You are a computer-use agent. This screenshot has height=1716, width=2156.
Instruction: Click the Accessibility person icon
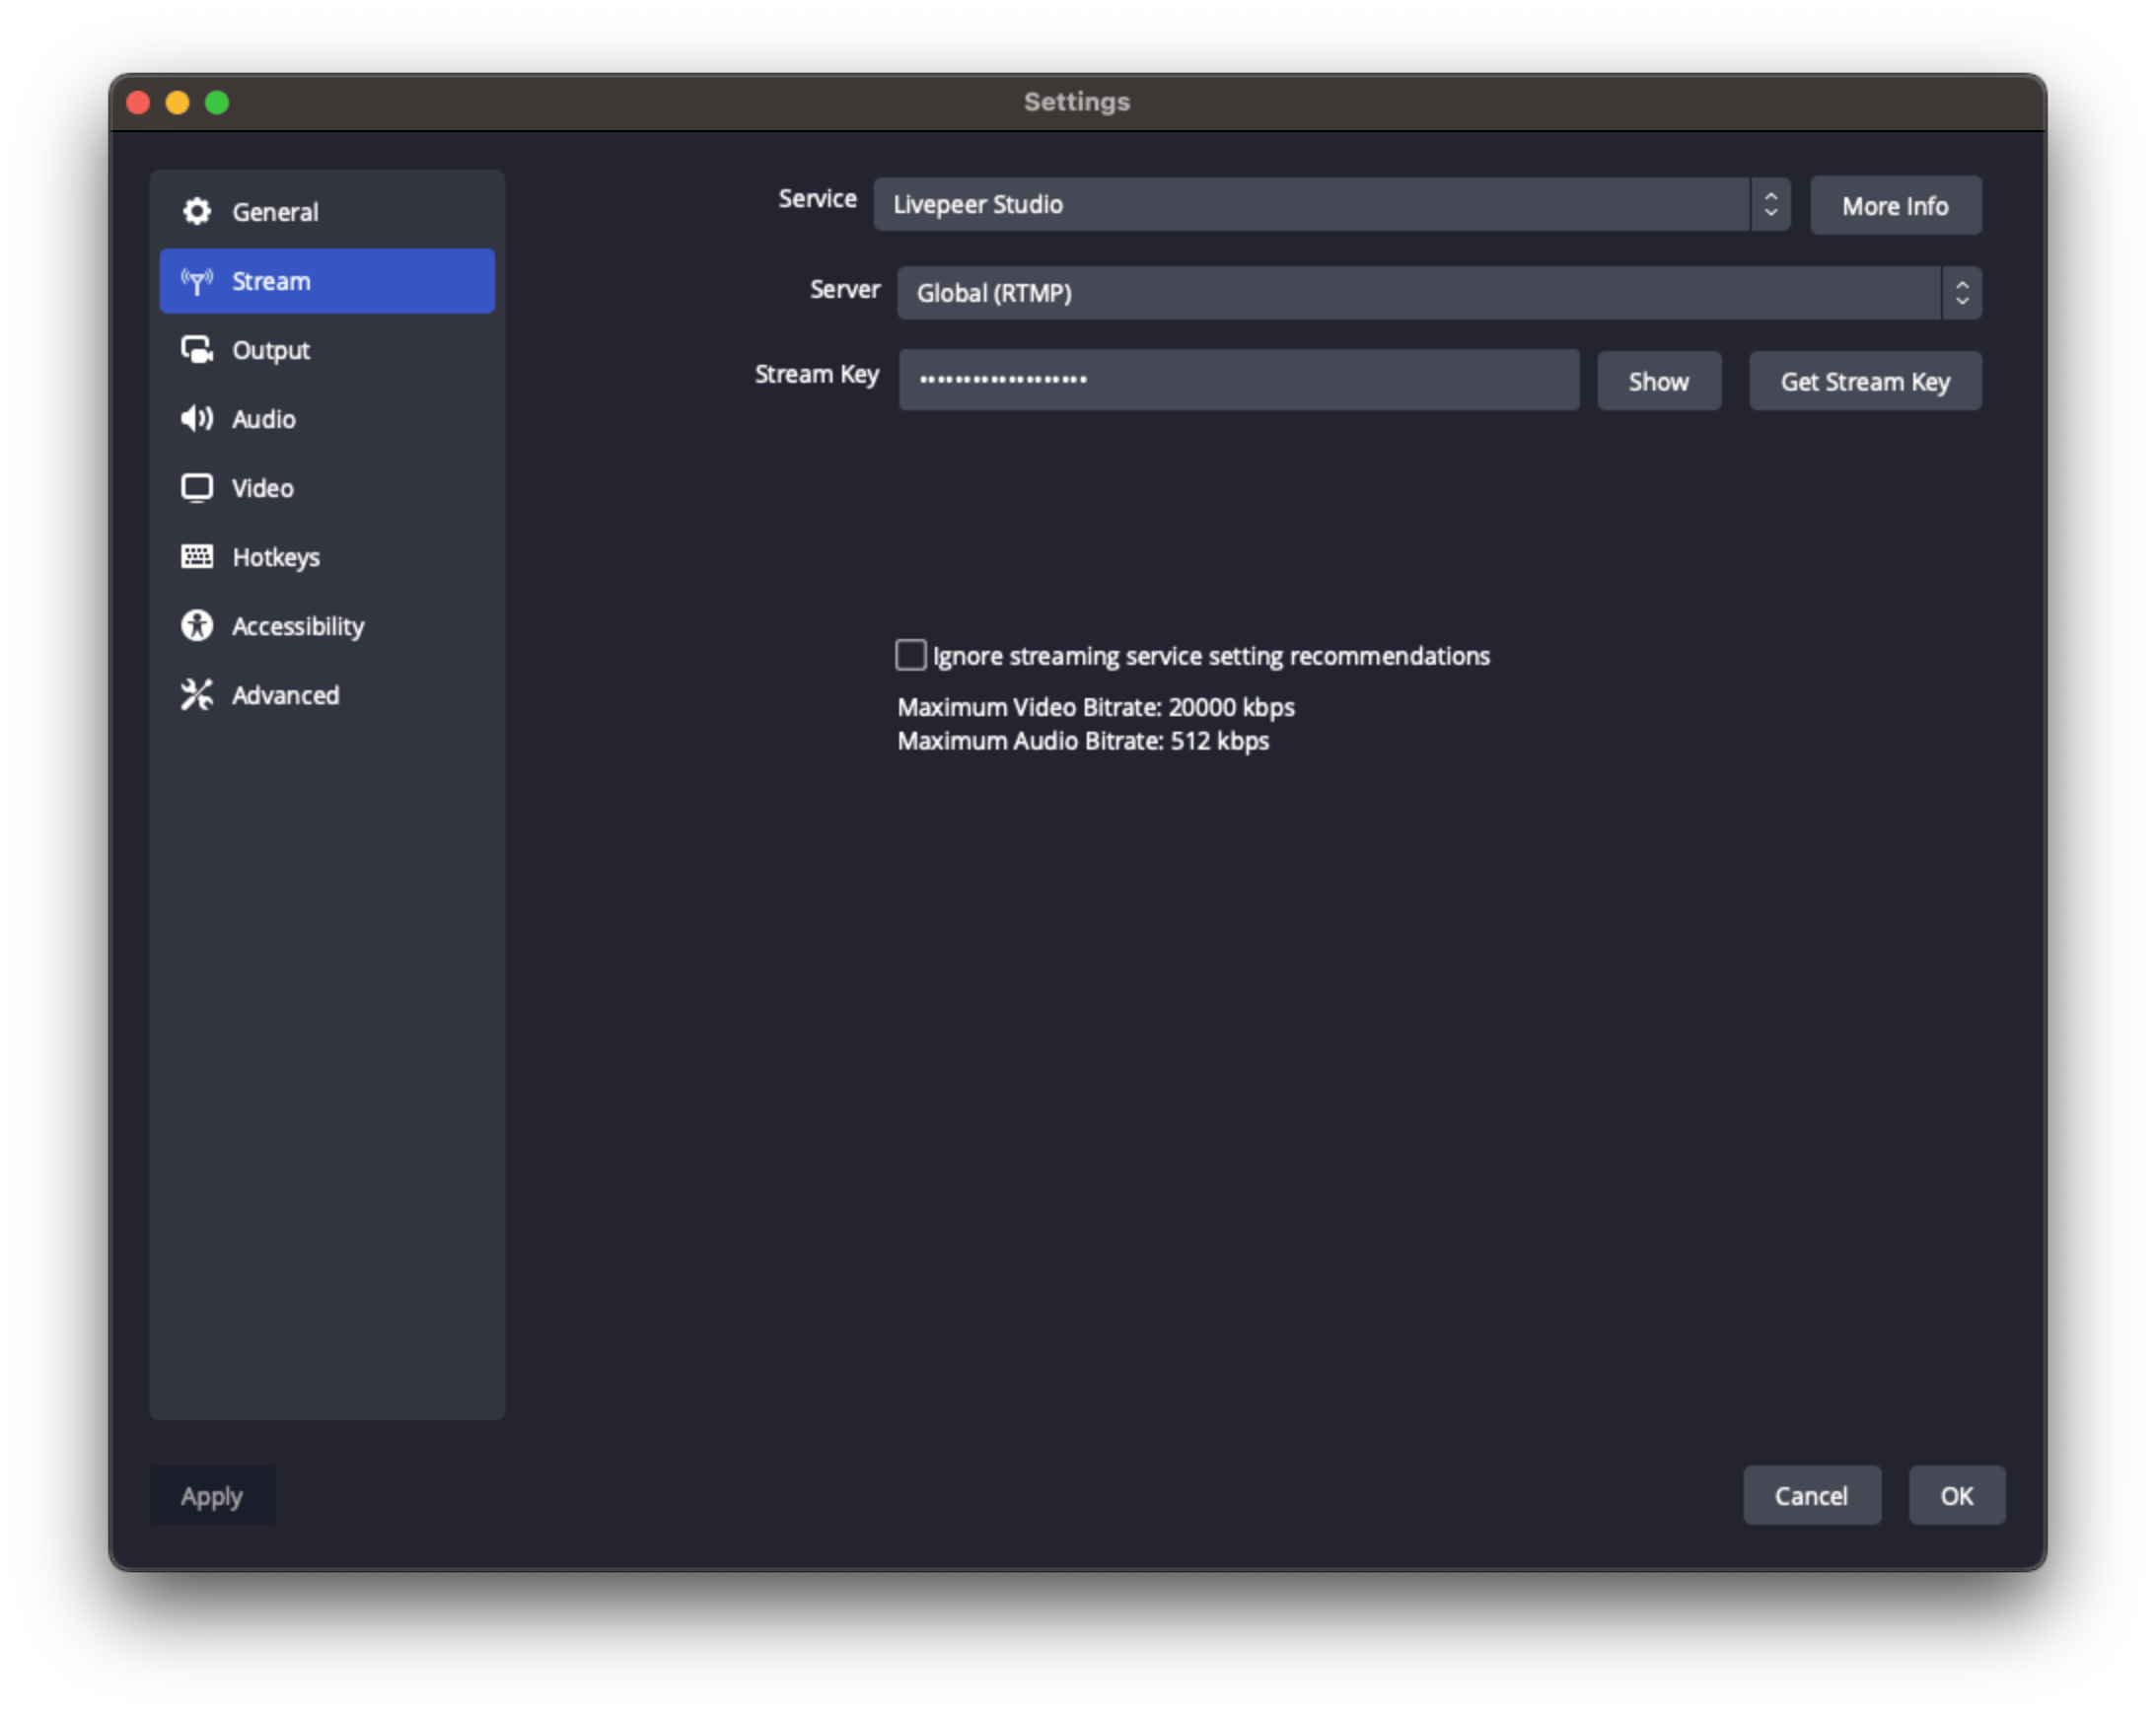[197, 626]
